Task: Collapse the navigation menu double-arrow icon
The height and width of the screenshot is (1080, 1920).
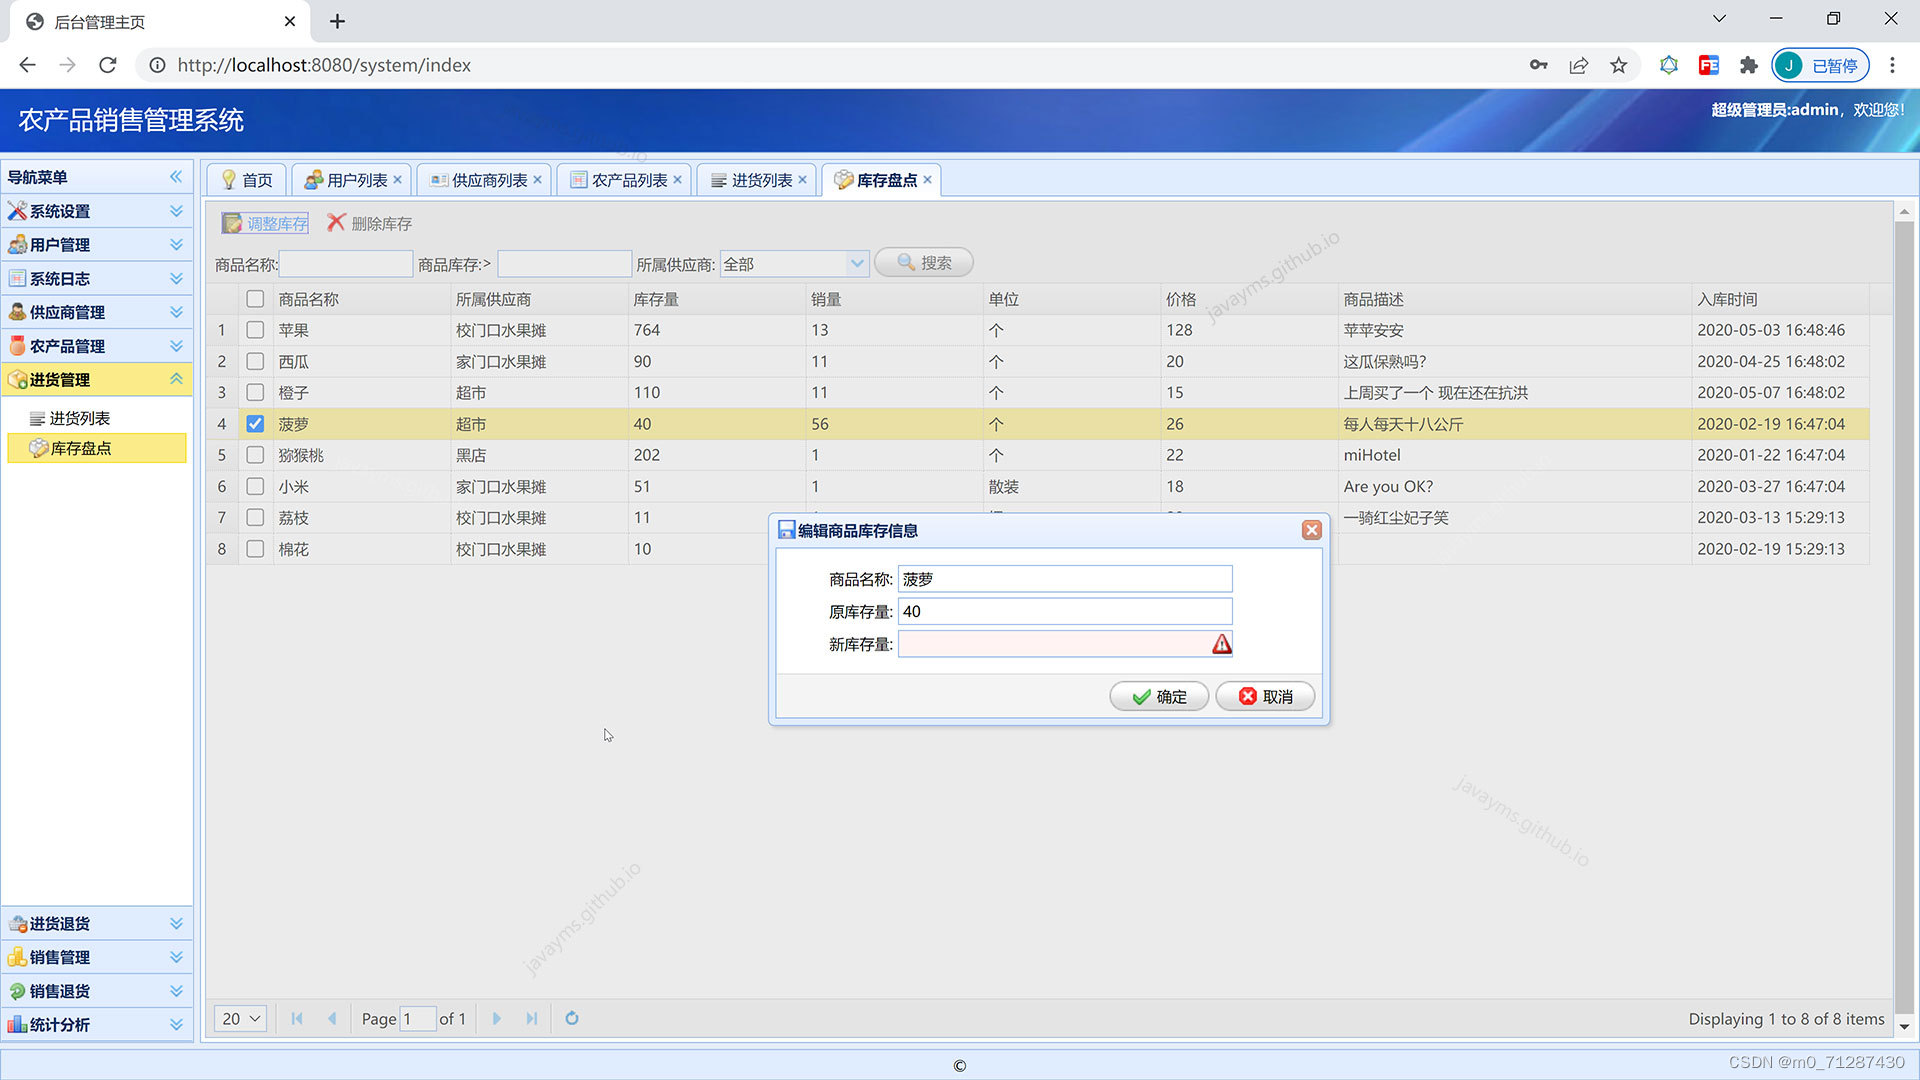Action: (176, 177)
